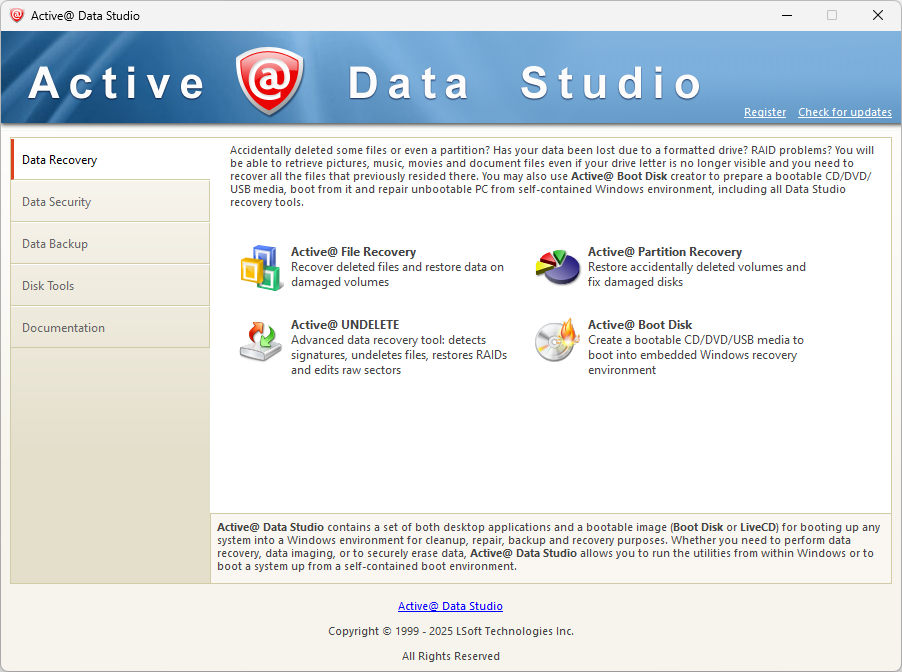
Task: Click the 'All Rights Reserved' text
Action: [x=451, y=656]
